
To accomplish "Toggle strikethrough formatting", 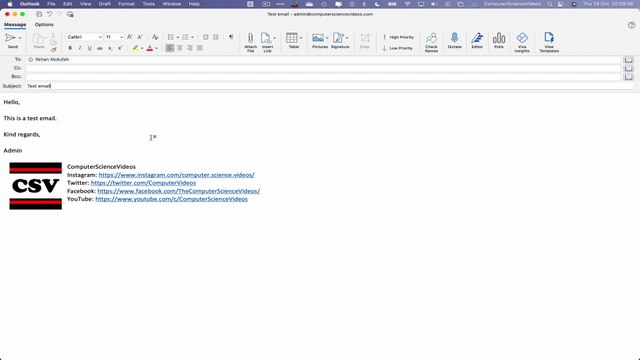I will 100,48.
